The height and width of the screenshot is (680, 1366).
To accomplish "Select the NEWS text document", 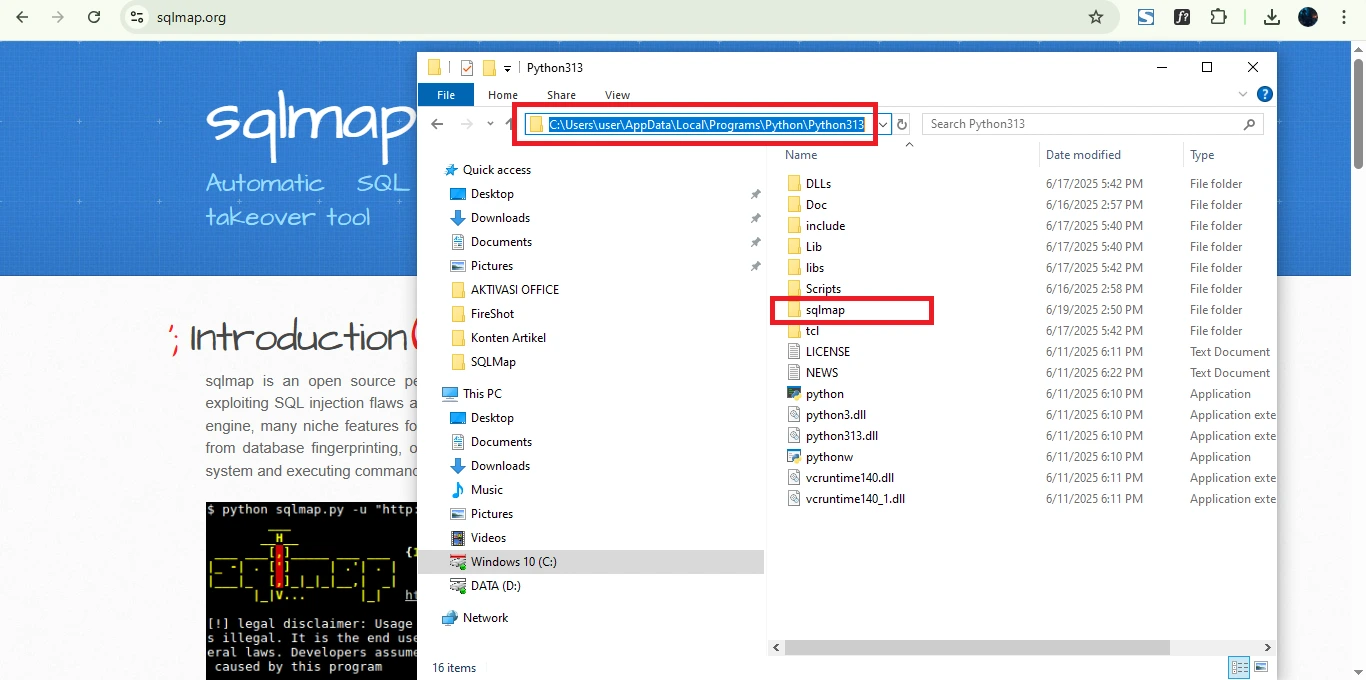I will [x=822, y=373].
